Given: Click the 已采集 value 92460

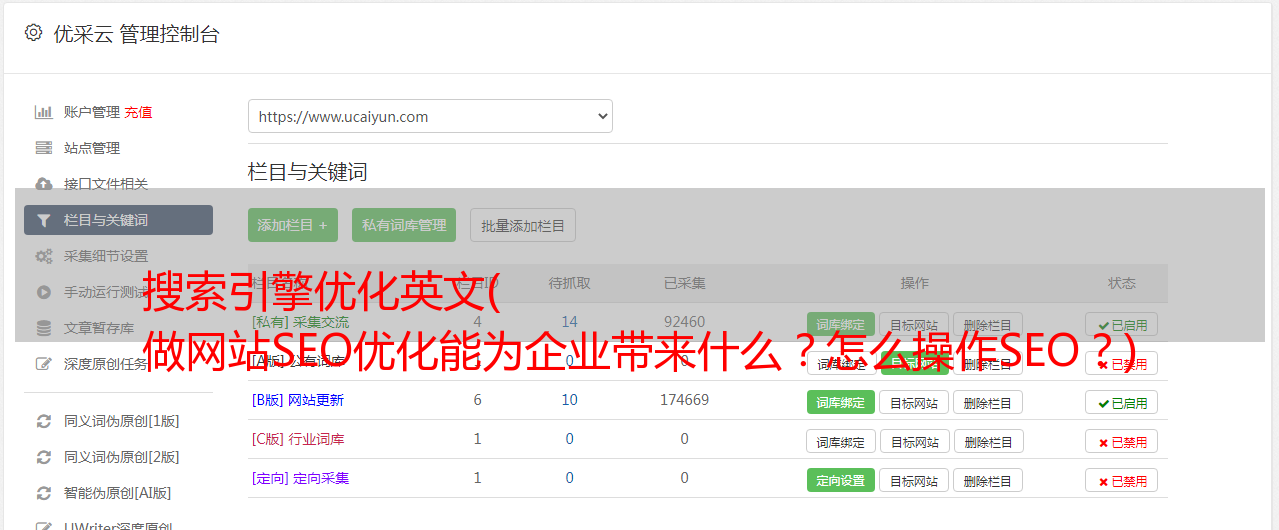Looking at the screenshot, I should click(684, 322).
